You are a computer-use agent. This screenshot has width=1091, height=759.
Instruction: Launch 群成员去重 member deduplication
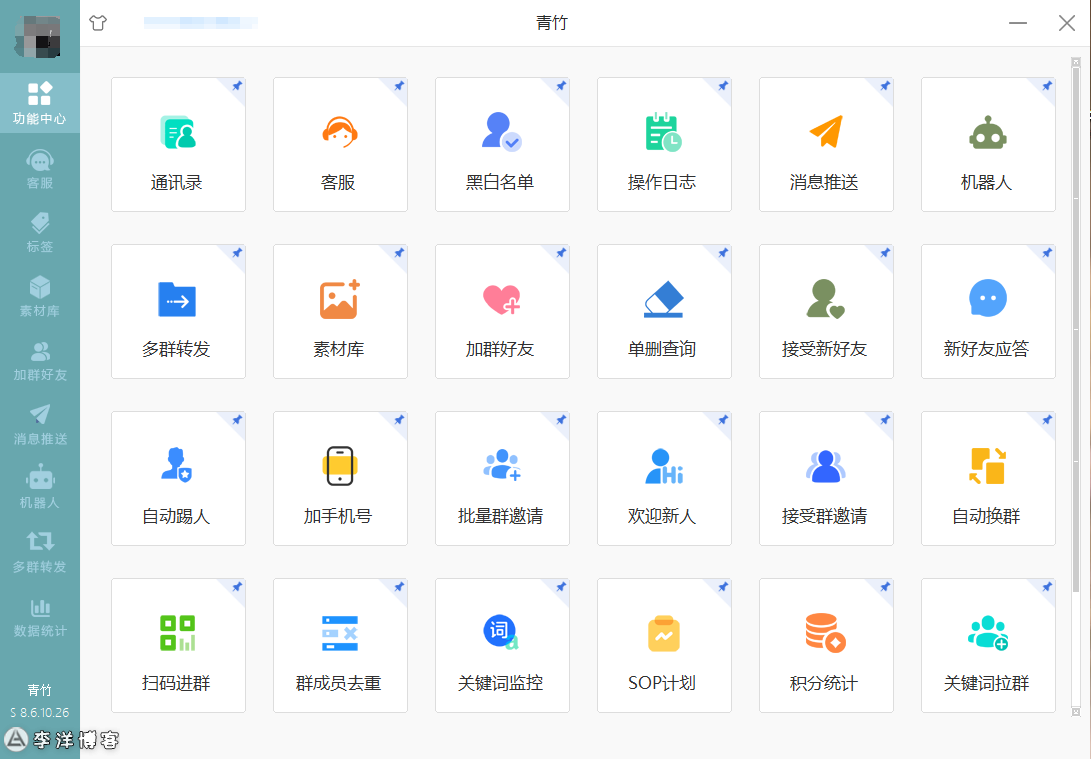coord(340,645)
